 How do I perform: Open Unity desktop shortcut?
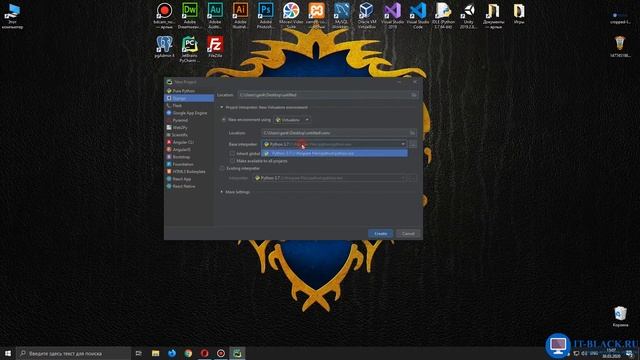click(x=468, y=16)
